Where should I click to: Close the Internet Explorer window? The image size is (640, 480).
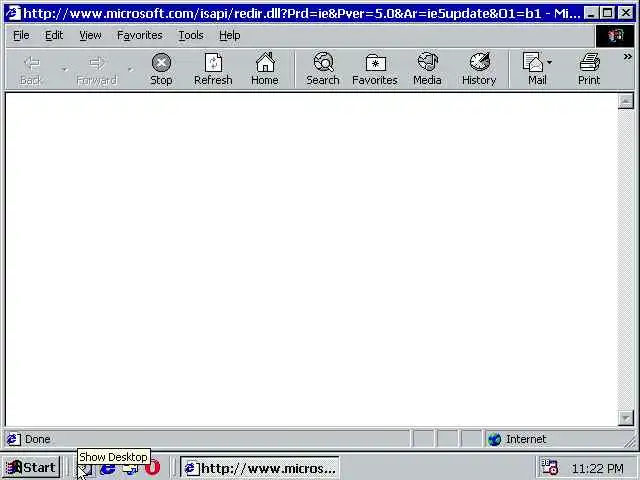625,13
